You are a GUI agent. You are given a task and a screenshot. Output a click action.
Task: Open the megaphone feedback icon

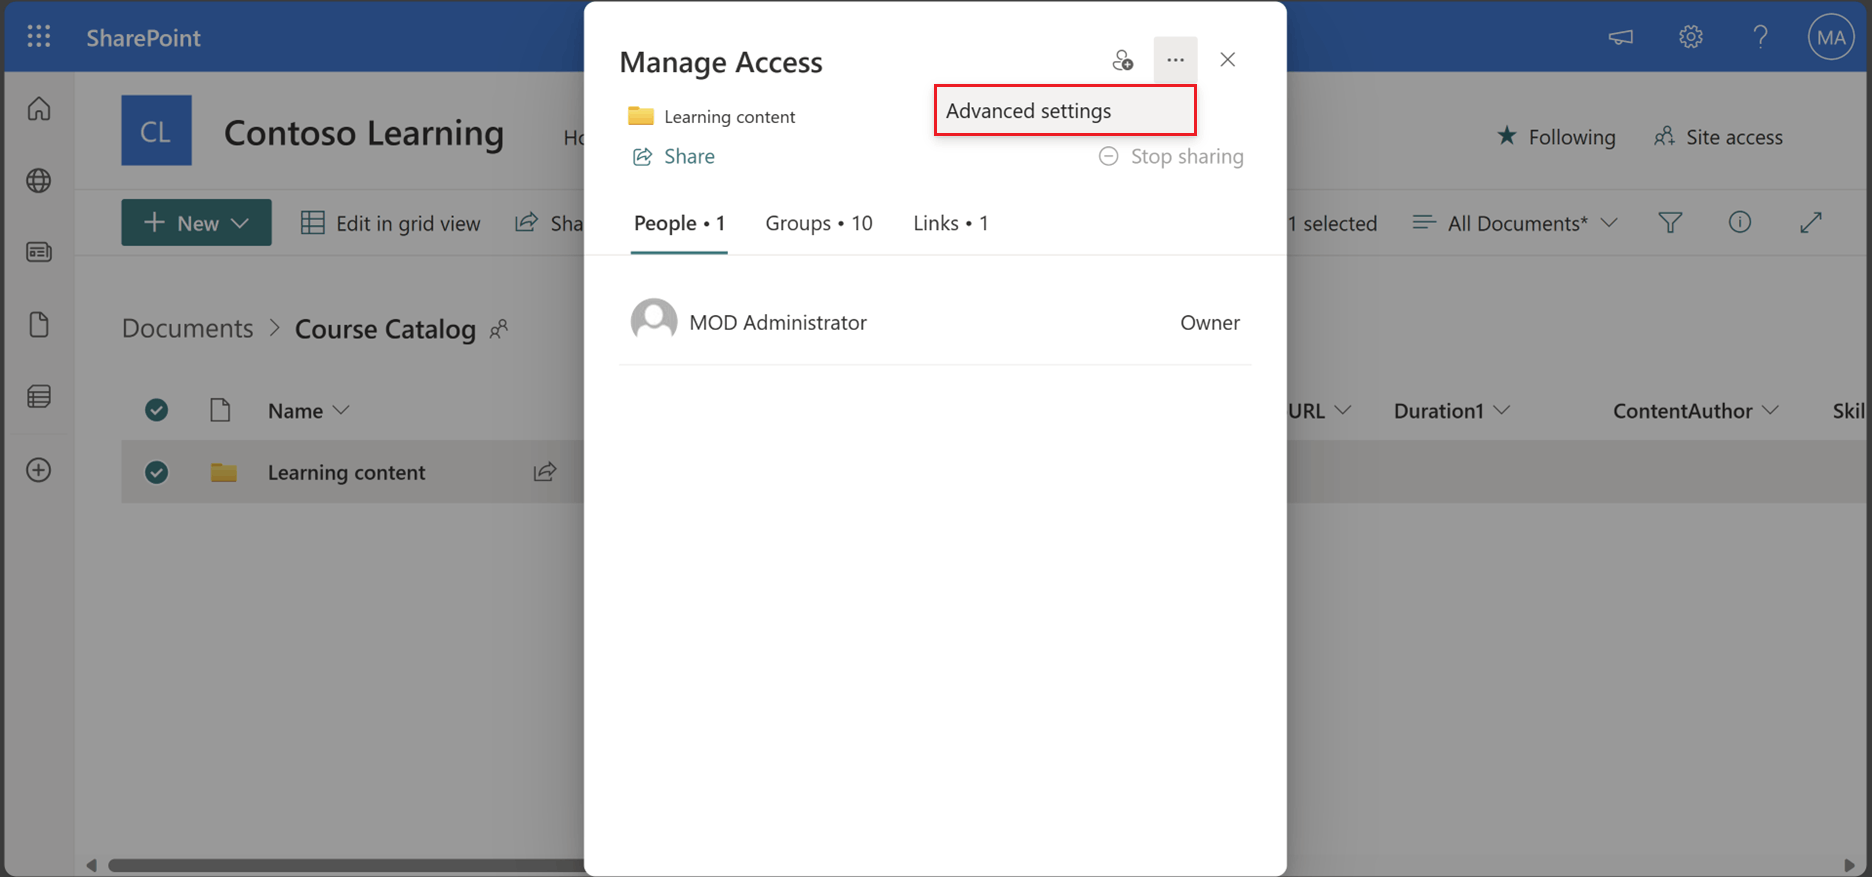[1621, 37]
